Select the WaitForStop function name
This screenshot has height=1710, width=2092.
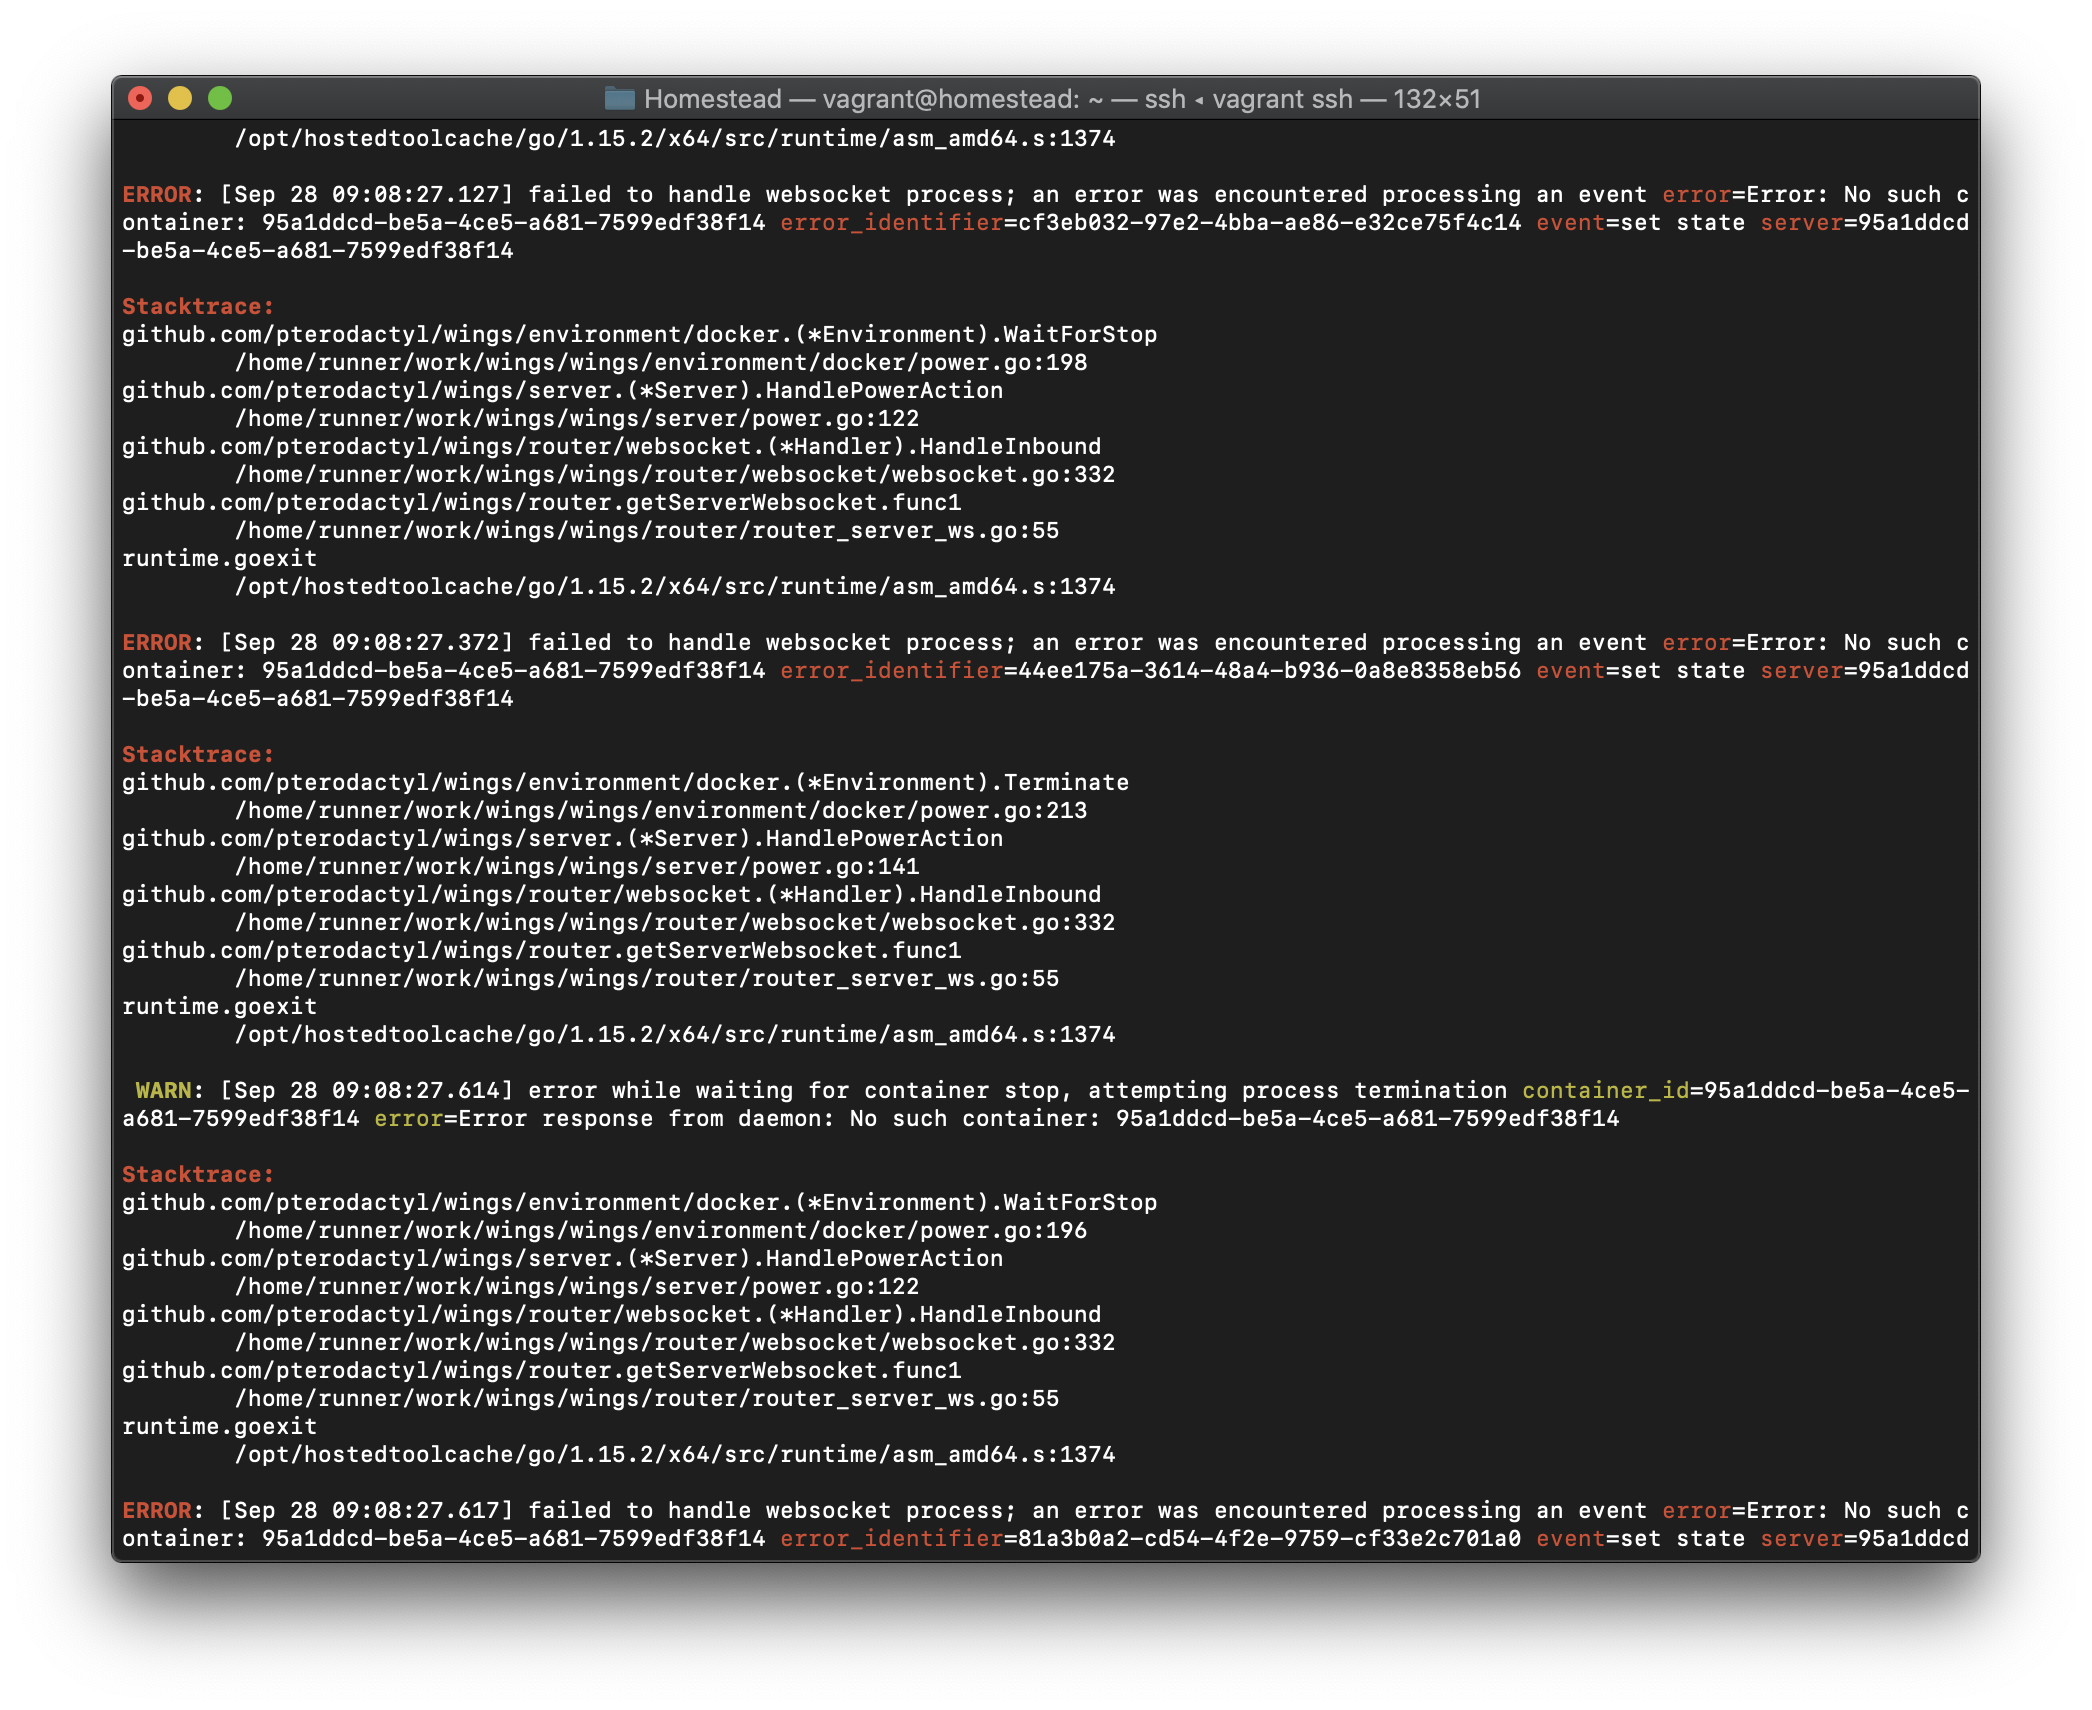[x=1080, y=334]
